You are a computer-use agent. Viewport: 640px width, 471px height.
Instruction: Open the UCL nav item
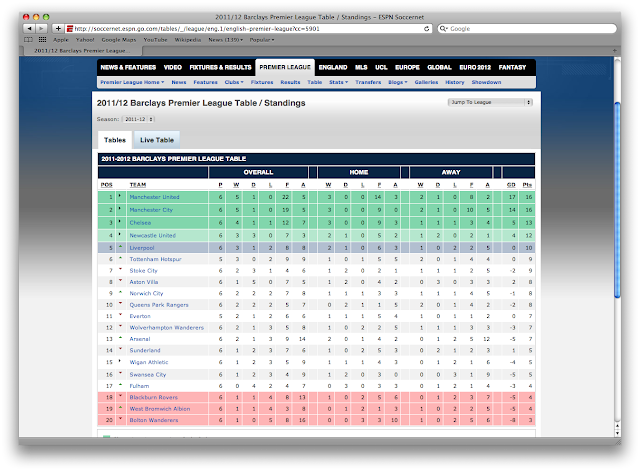pos(381,67)
